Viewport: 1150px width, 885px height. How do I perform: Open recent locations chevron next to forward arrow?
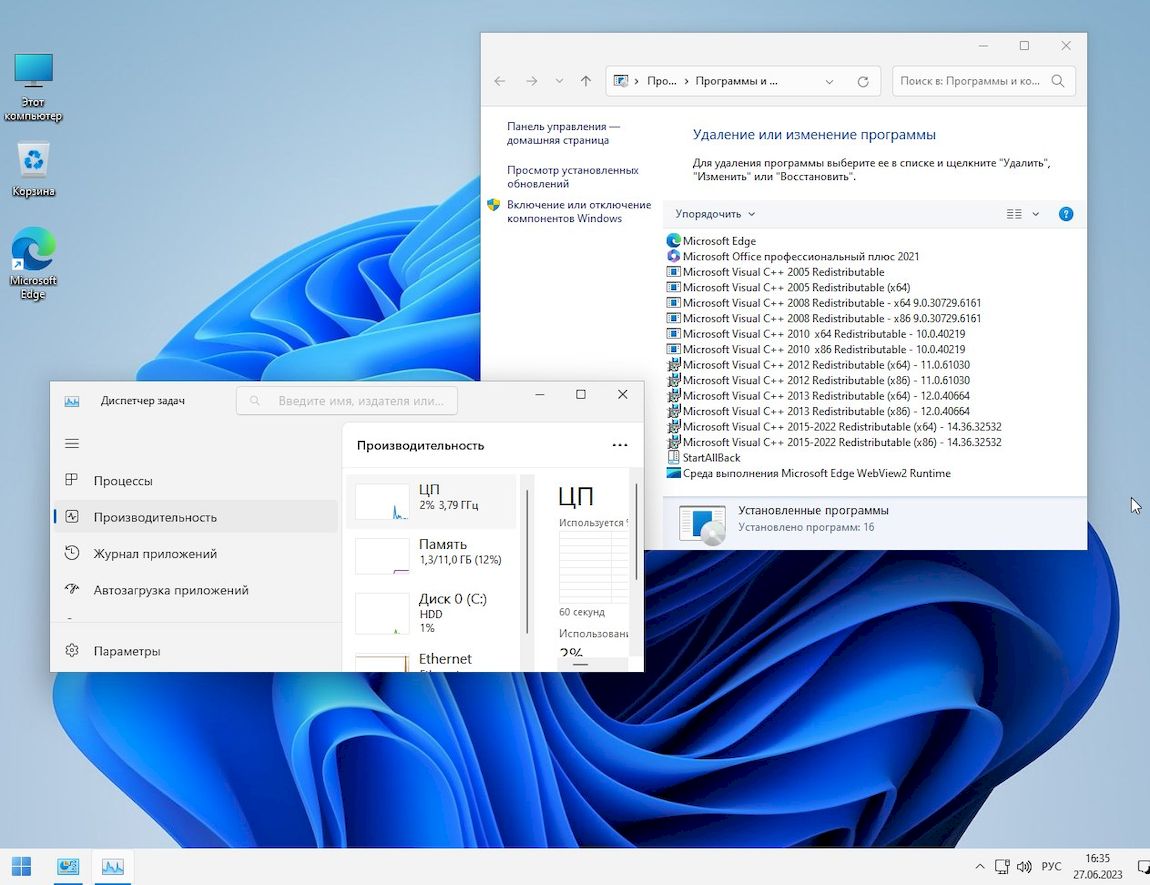point(559,81)
